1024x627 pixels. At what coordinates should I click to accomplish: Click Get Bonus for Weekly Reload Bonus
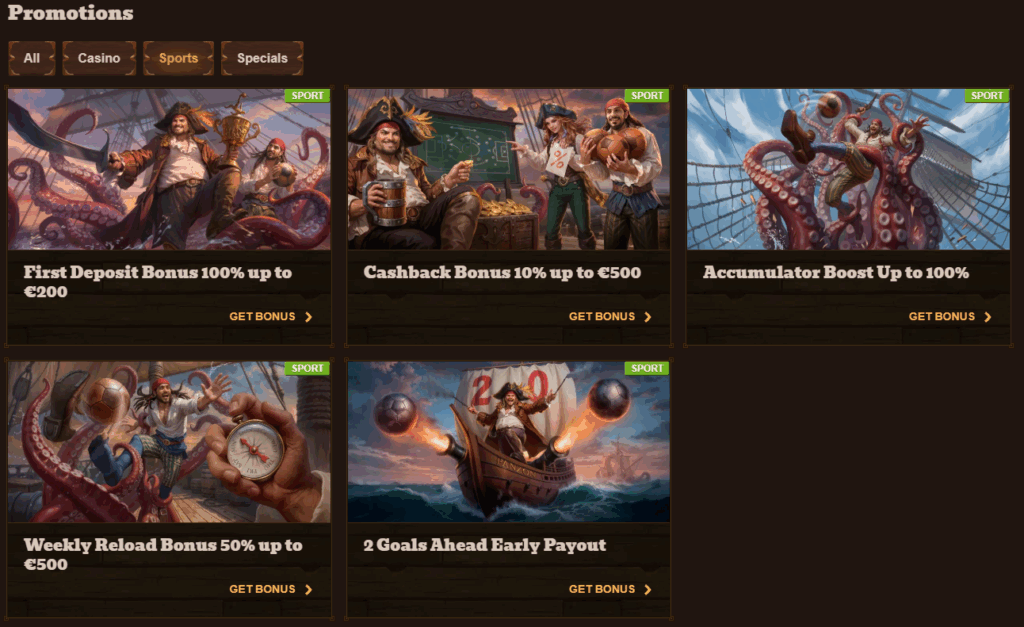coord(270,589)
